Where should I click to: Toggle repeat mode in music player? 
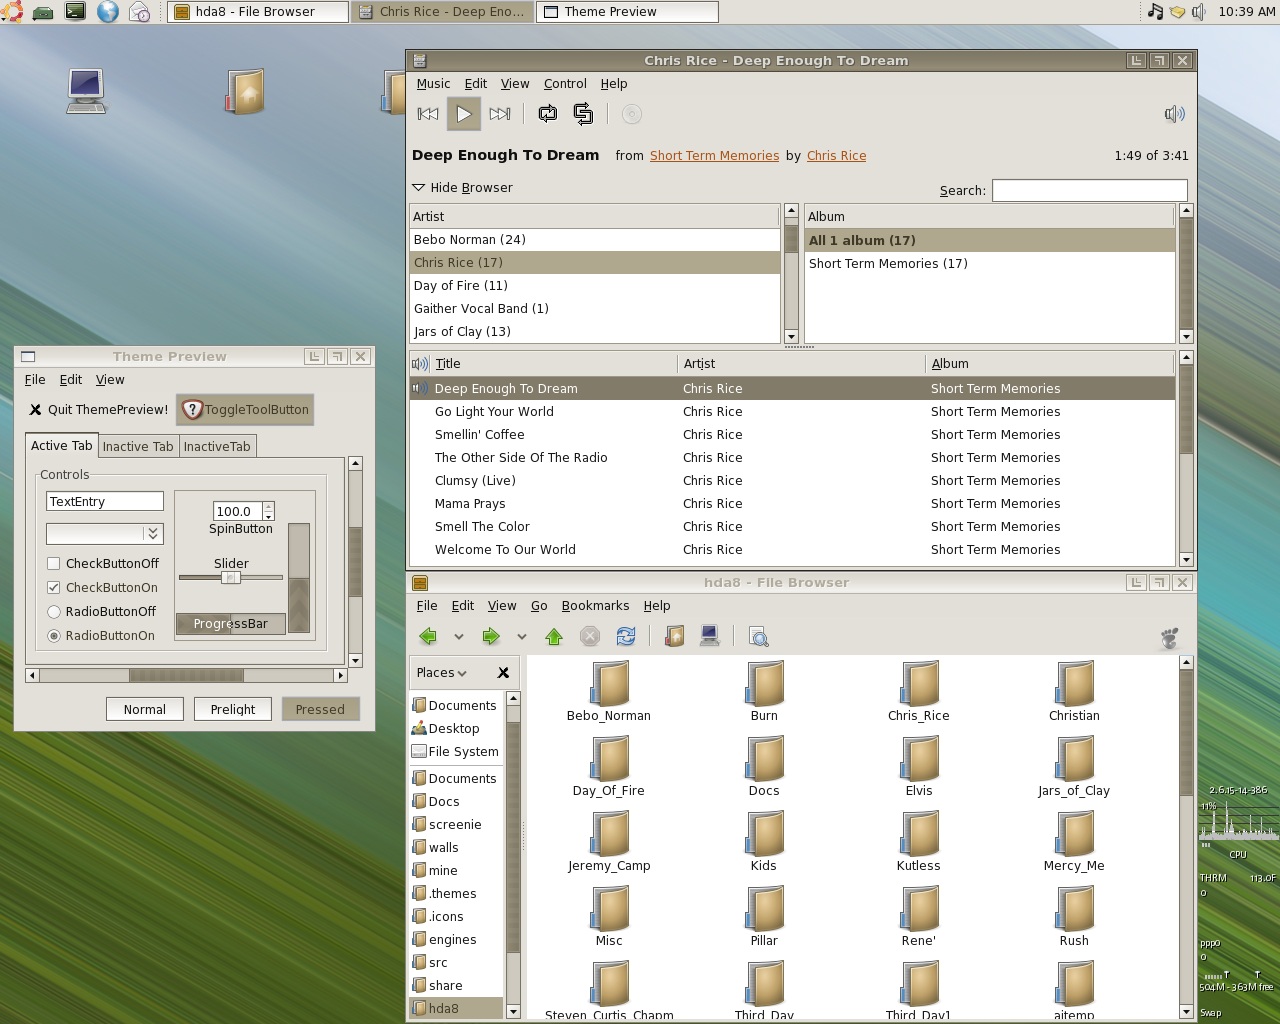[x=547, y=114]
